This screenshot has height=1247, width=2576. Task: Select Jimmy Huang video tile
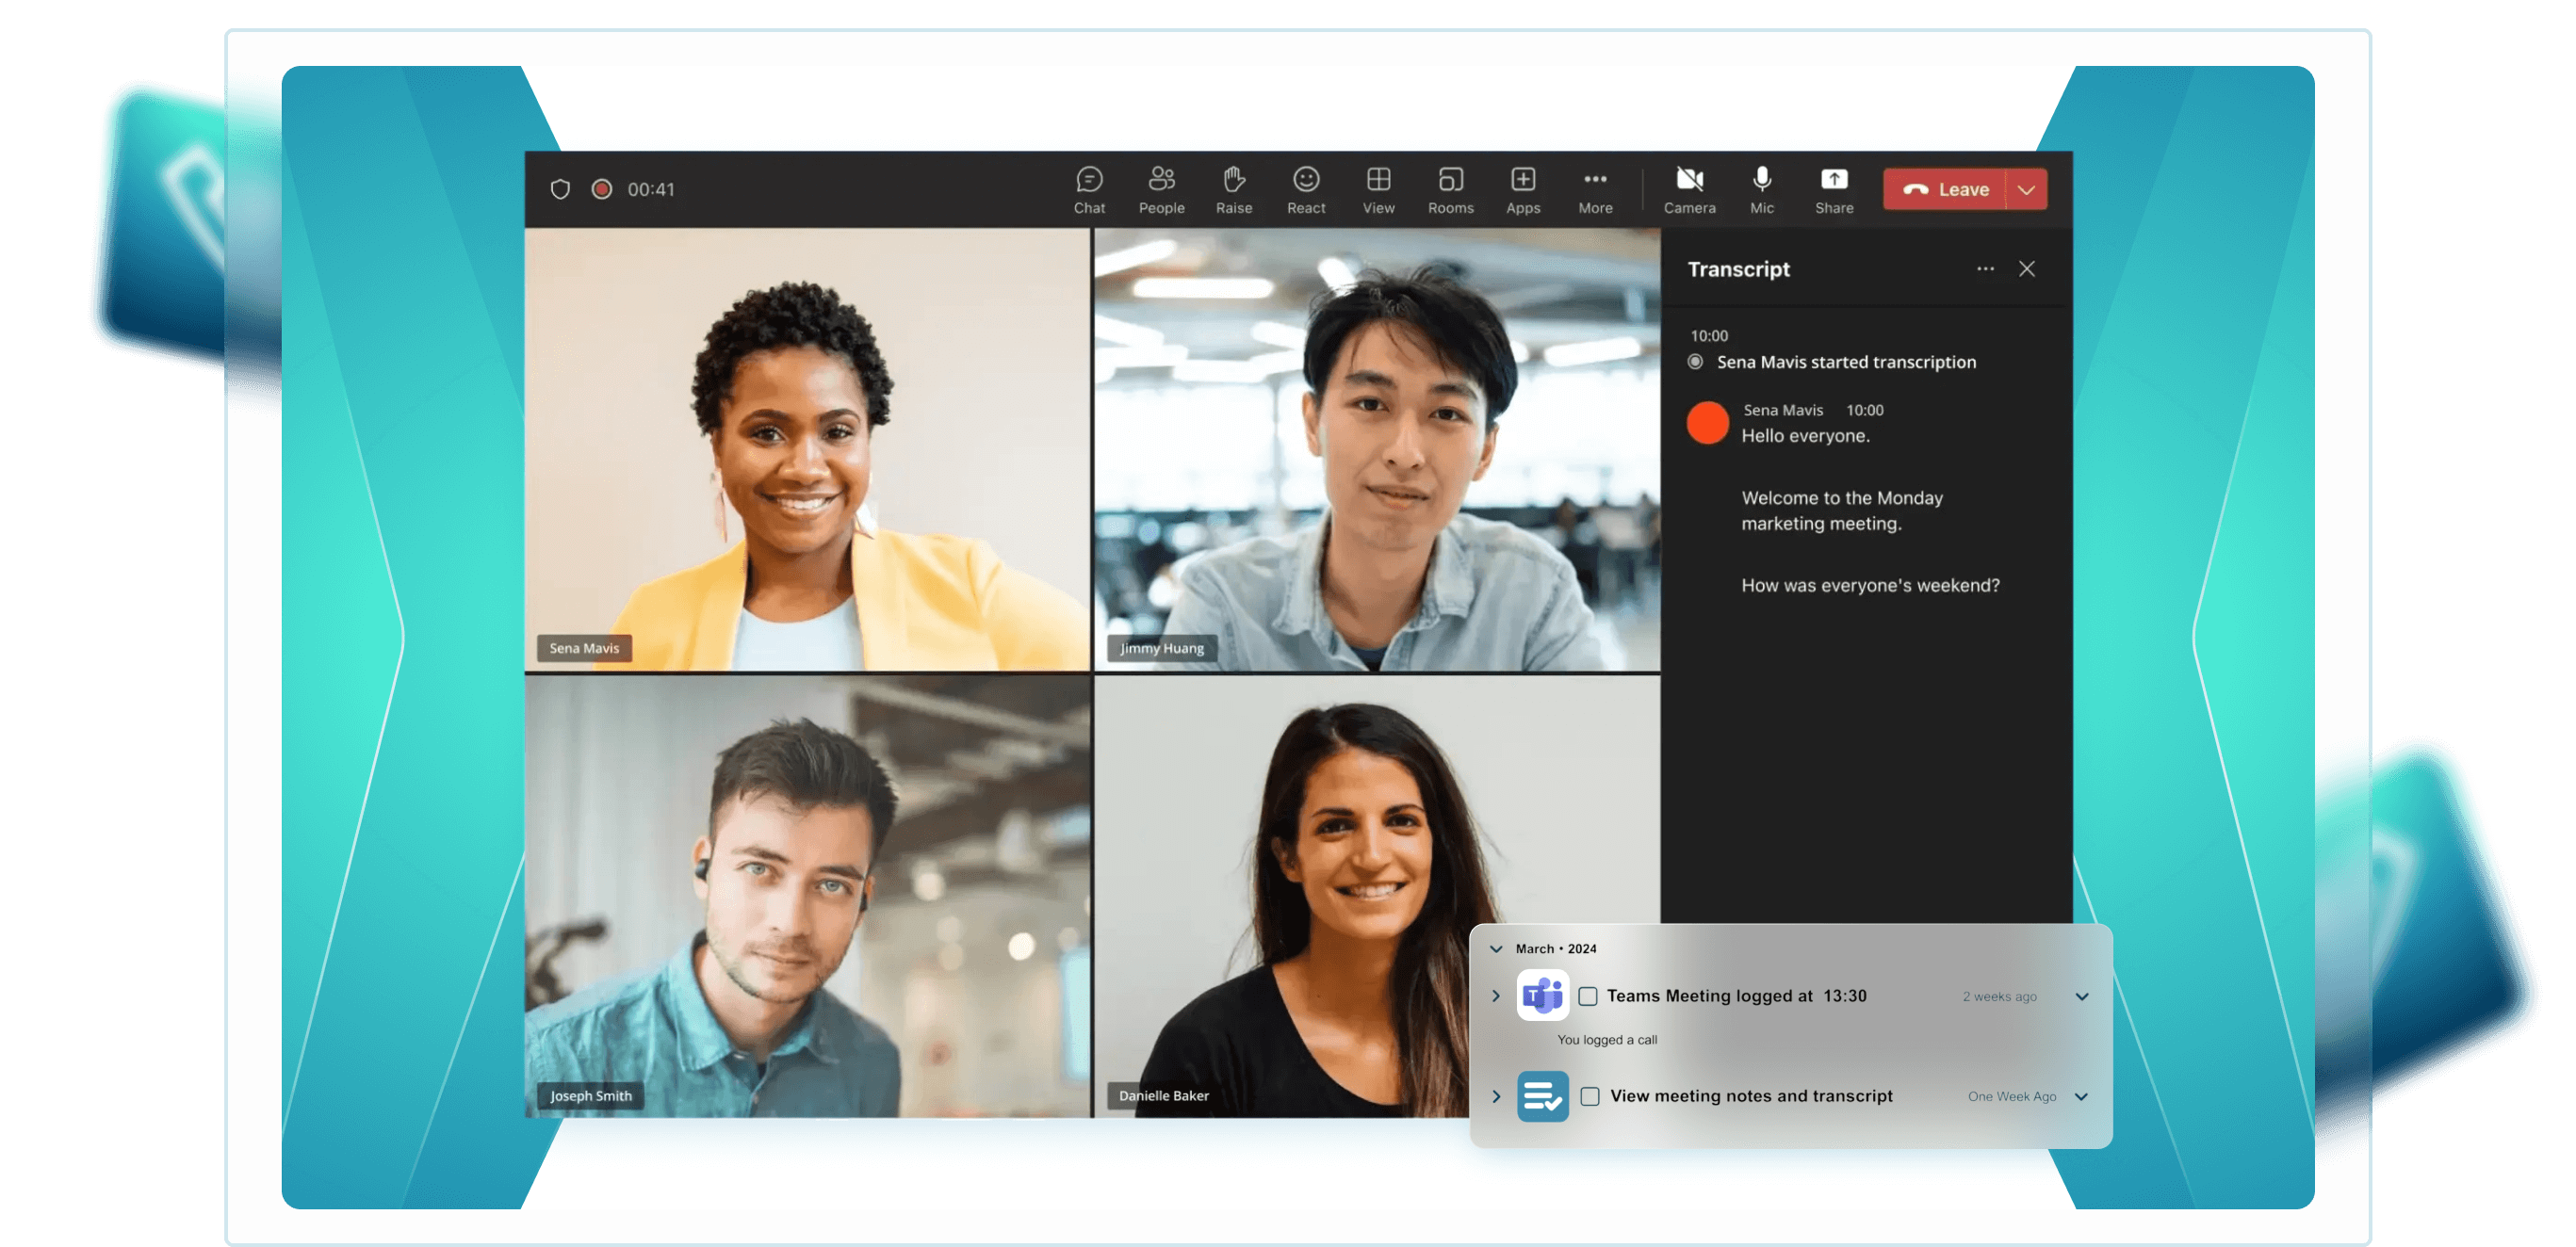coord(1377,449)
